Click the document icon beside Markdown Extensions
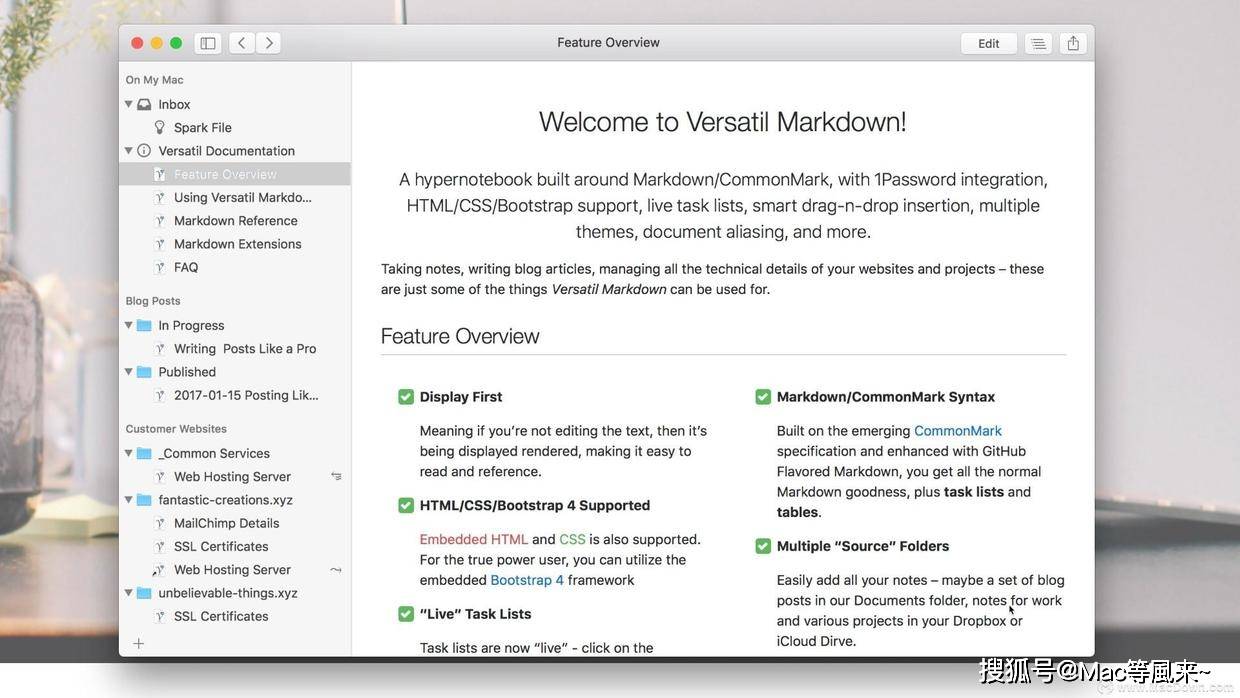 (159, 244)
